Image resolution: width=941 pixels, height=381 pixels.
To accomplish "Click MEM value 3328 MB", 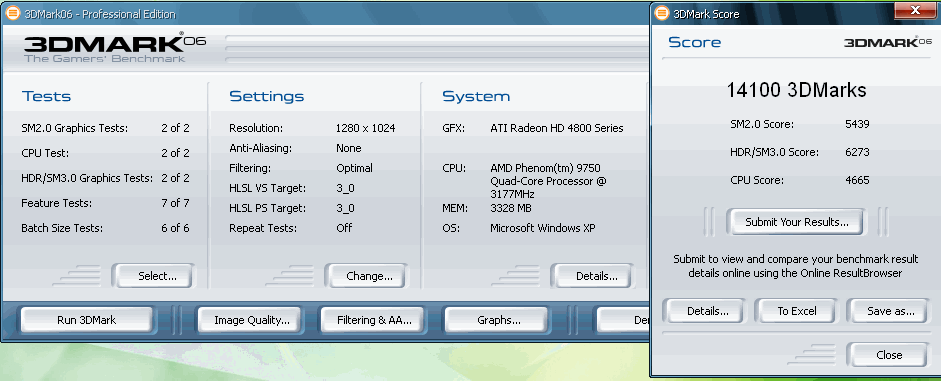I will [x=511, y=208].
